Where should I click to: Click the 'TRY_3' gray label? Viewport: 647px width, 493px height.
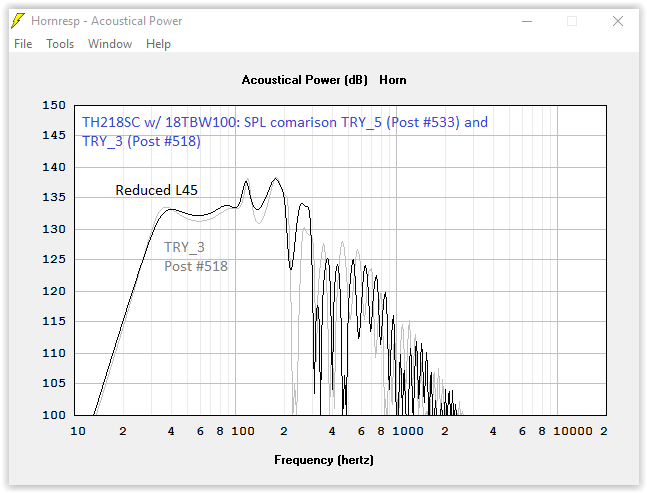(x=184, y=247)
